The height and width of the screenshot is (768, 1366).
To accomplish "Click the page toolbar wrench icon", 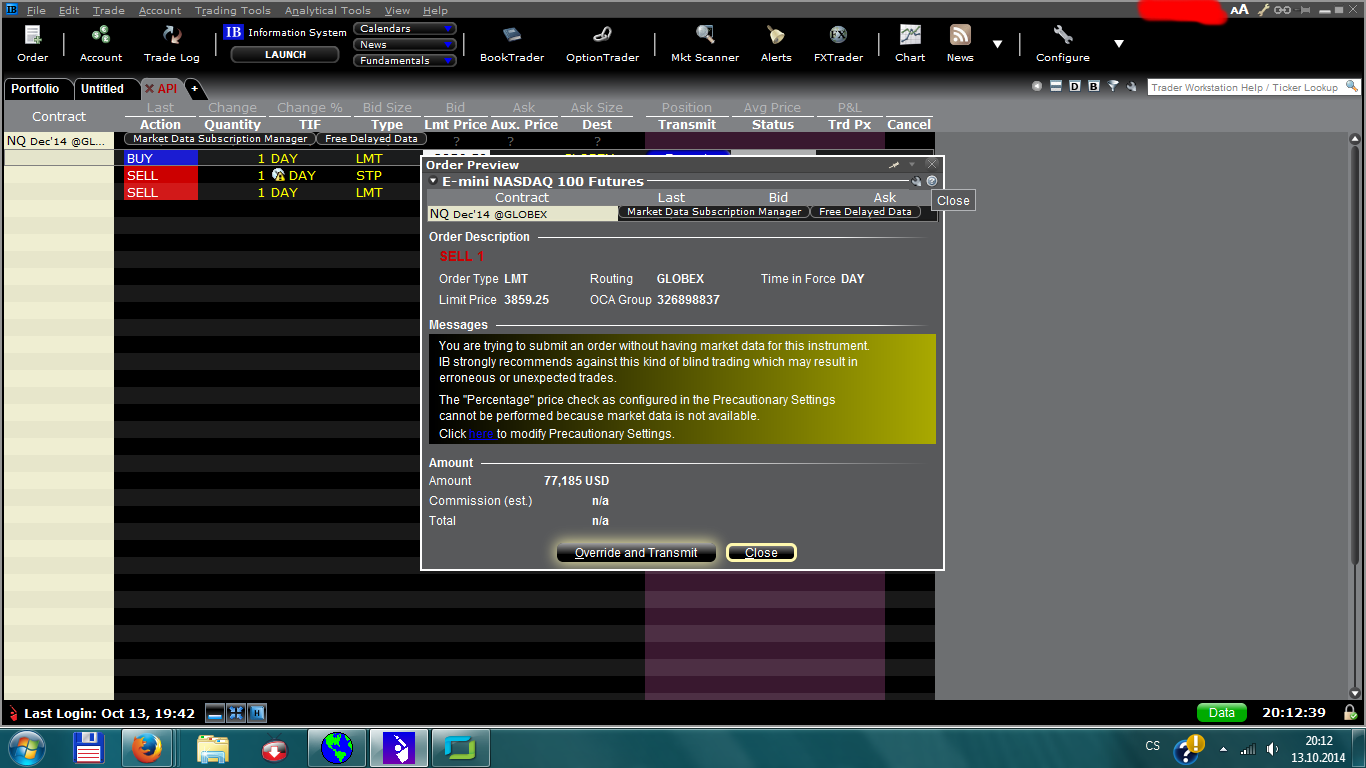I will pos(1131,87).
